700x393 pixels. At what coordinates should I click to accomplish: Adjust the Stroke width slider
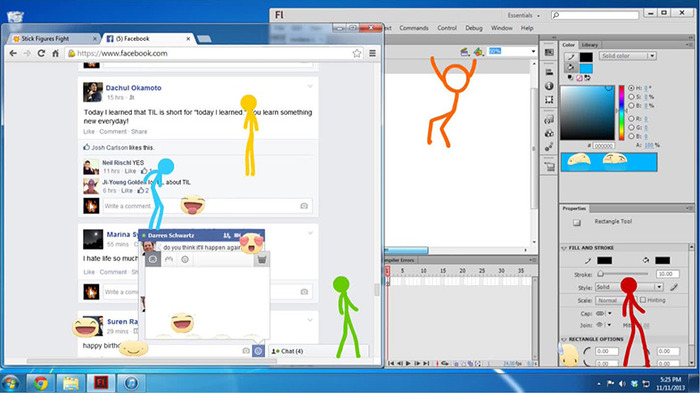623,274
